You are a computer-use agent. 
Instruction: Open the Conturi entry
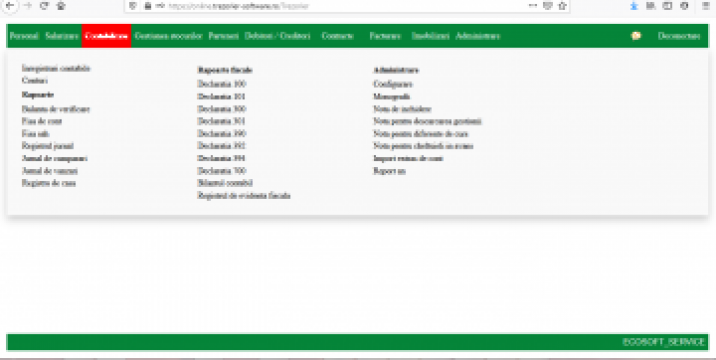click(35, 81)
